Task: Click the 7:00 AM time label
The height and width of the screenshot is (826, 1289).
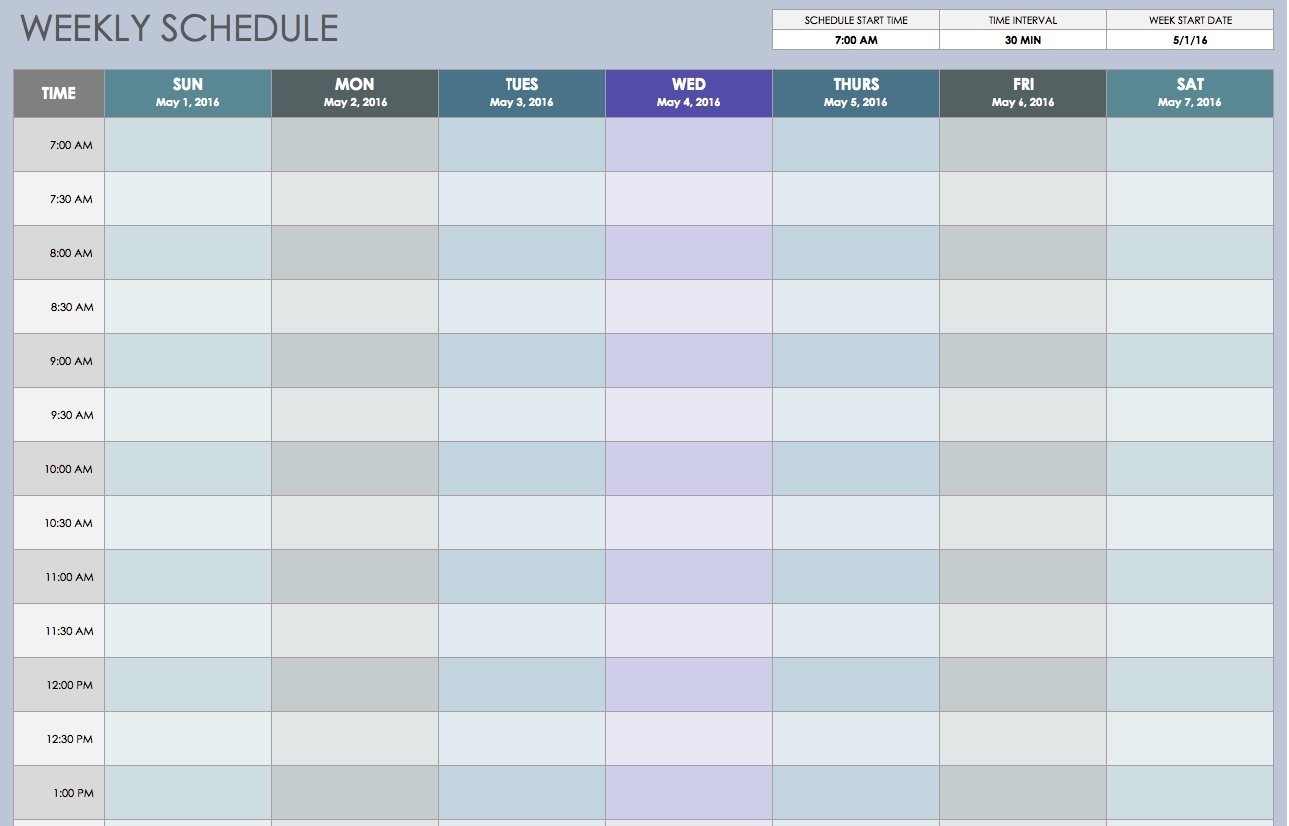Action: [70, 145]
